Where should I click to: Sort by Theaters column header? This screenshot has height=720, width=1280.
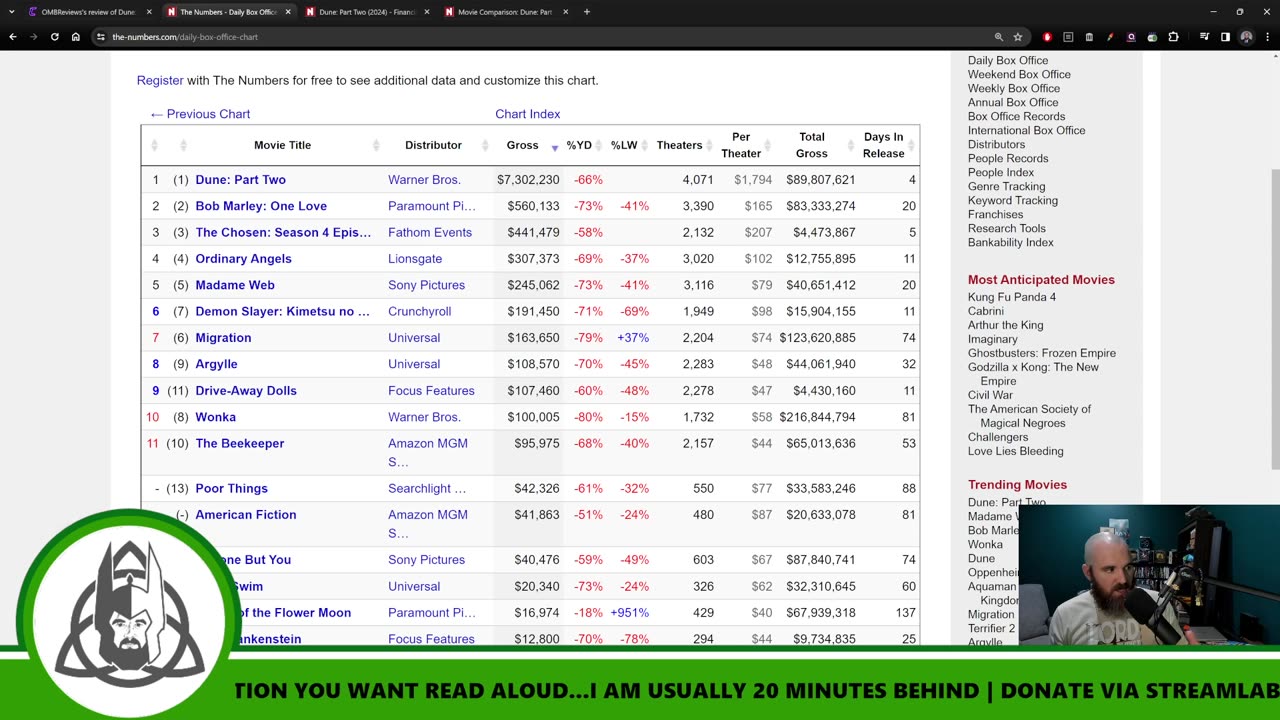pos(679,145)
